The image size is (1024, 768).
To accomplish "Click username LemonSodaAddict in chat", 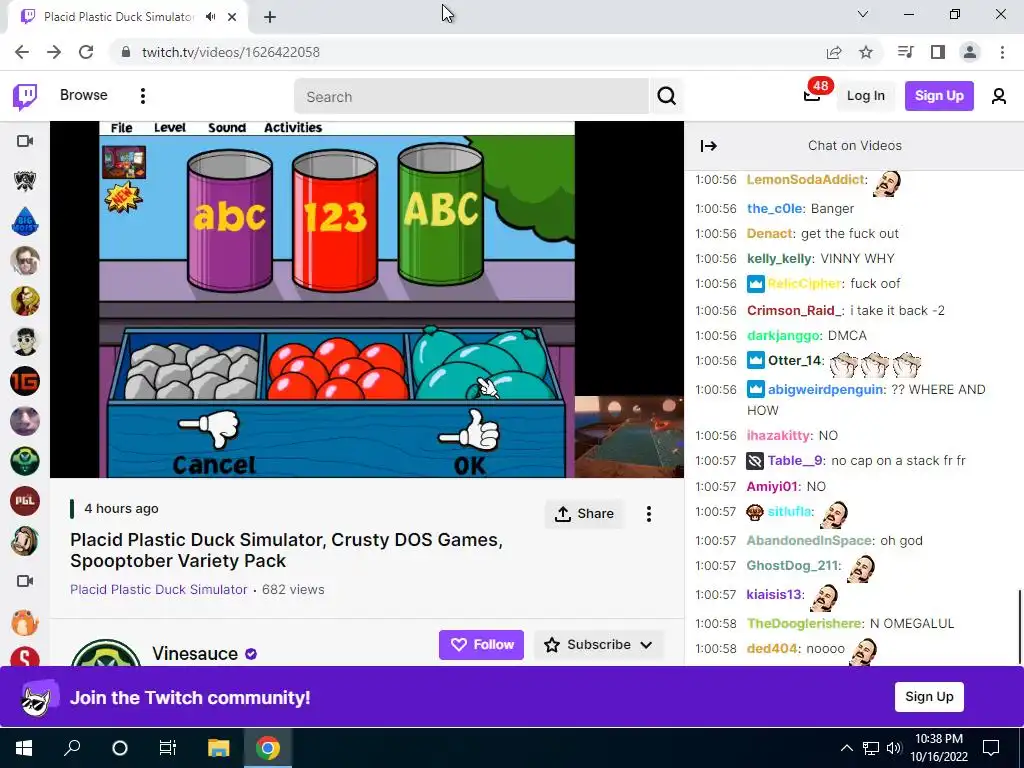I will [x=805, y=180].
